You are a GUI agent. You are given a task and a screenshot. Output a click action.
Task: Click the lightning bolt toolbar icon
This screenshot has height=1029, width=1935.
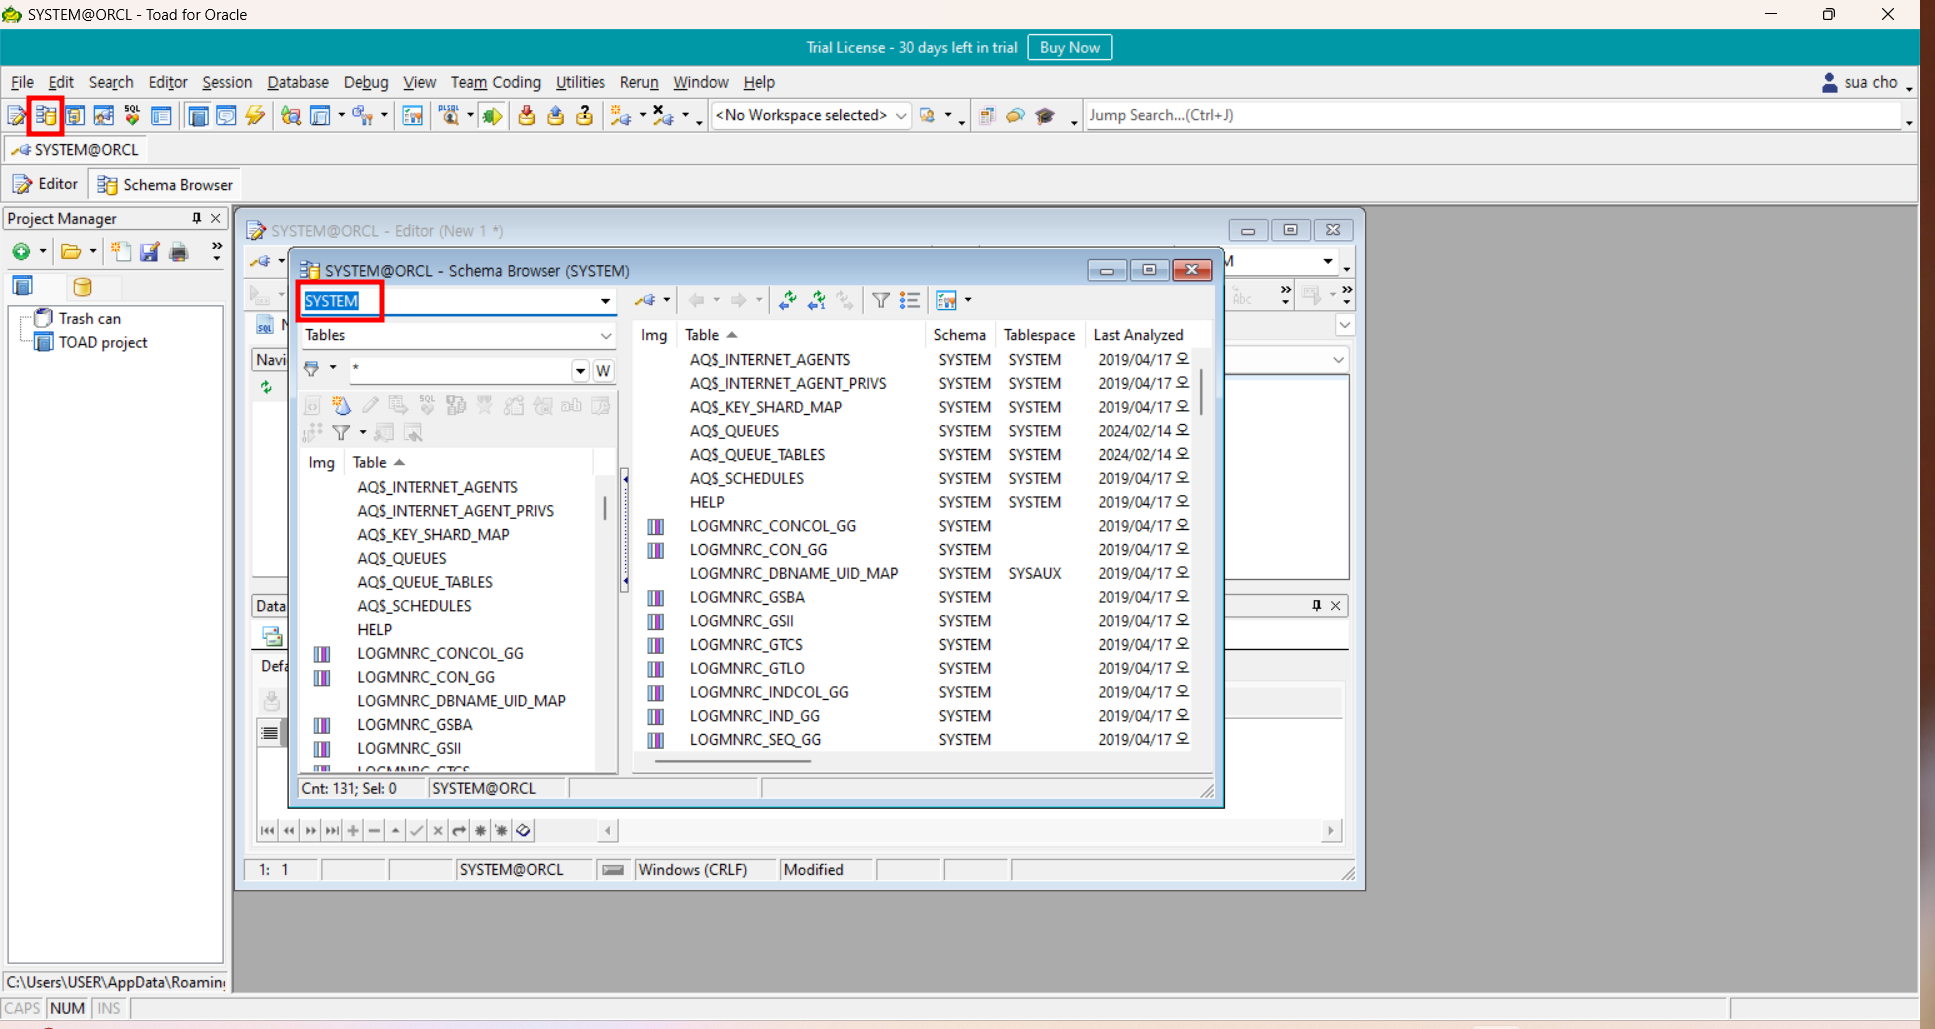(256, 116)
